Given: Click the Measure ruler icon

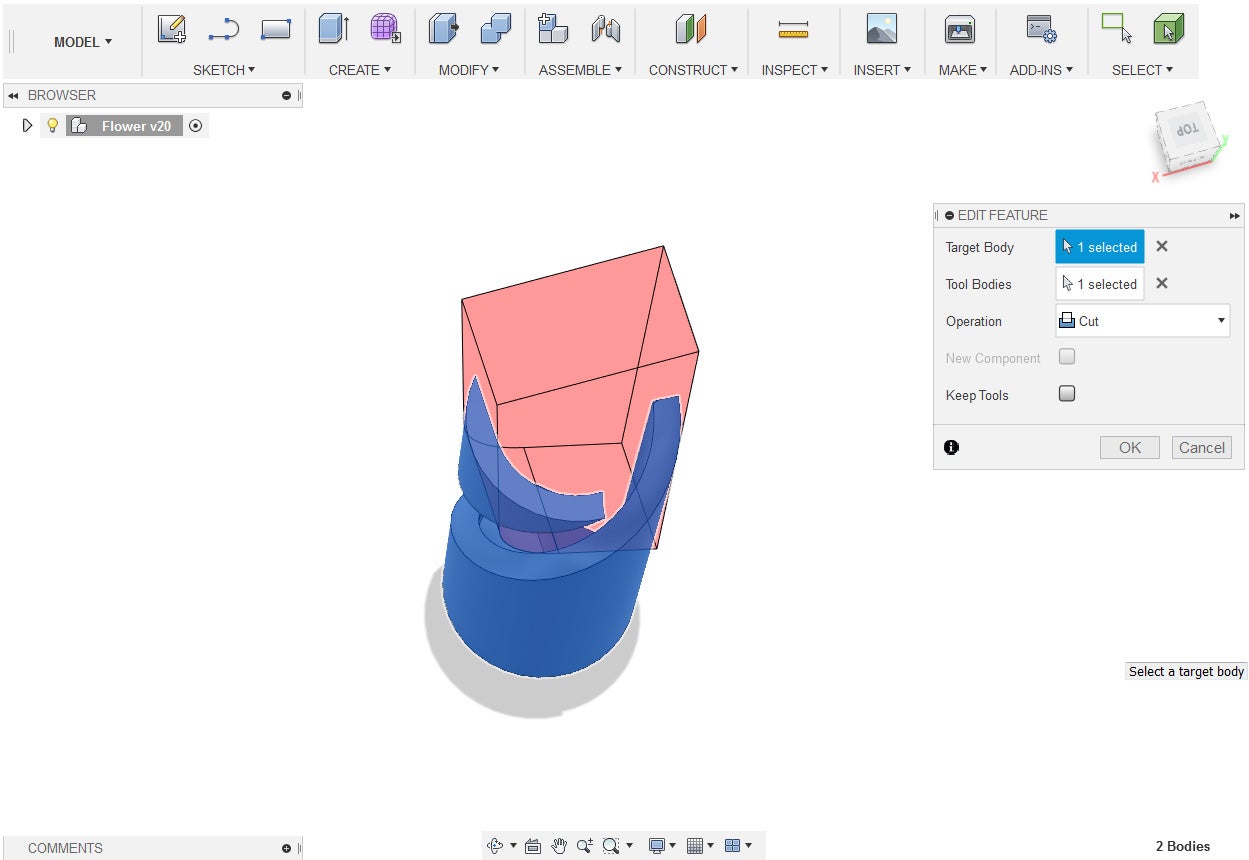Looking at the screenshot, I should coord(793,31).
